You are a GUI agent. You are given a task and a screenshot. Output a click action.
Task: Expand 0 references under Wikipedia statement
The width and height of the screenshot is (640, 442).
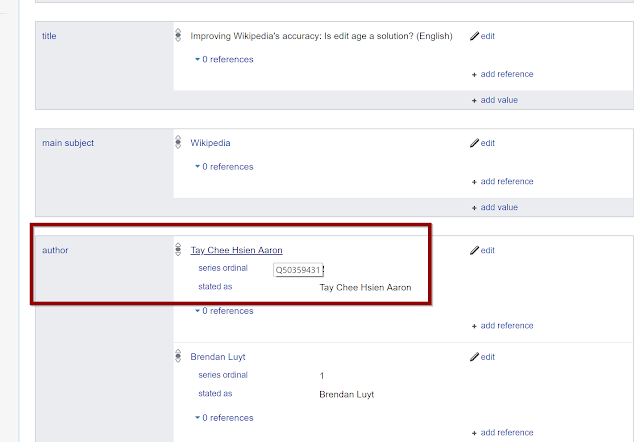click(224, 167)
